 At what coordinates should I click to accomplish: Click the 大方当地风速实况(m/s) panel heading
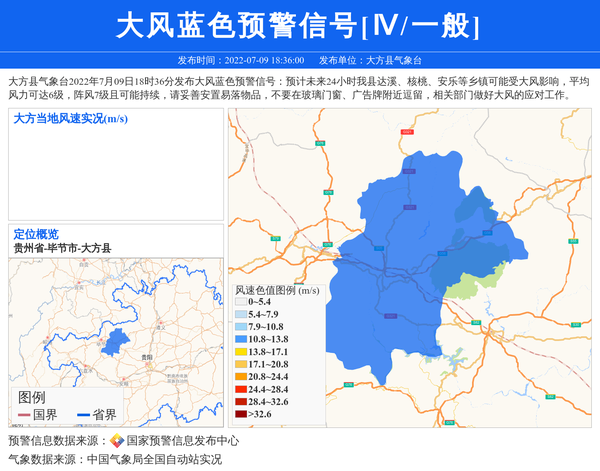pyautogui.click(x=70, y=119)
